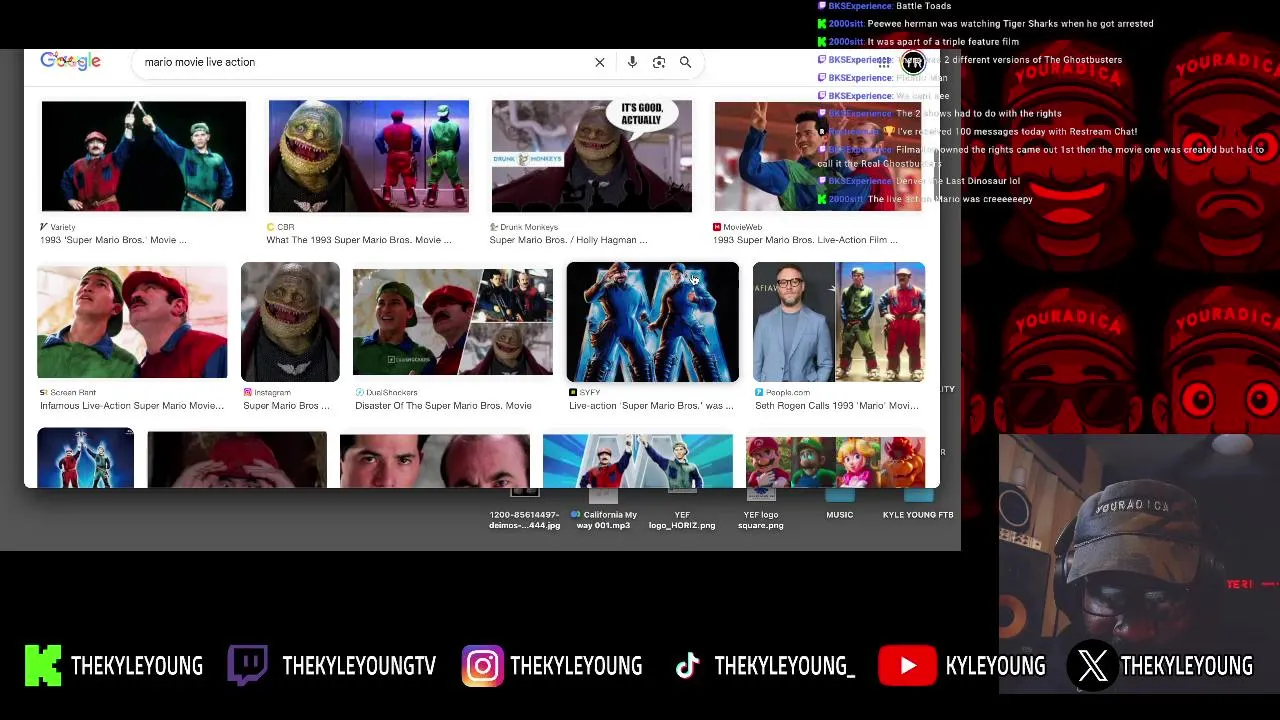Open the People.com Seth Rogen thumbnail
This screenshot has height=720, width=1280.
[x=838, y=322]
